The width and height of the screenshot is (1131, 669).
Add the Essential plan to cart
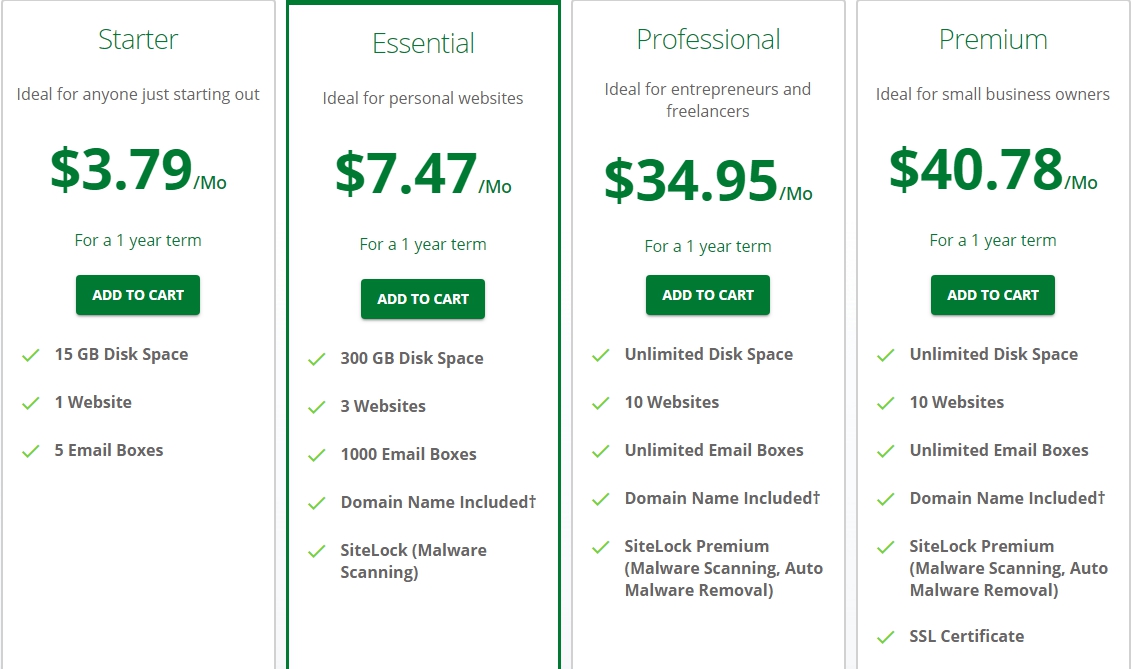(423, 299)
